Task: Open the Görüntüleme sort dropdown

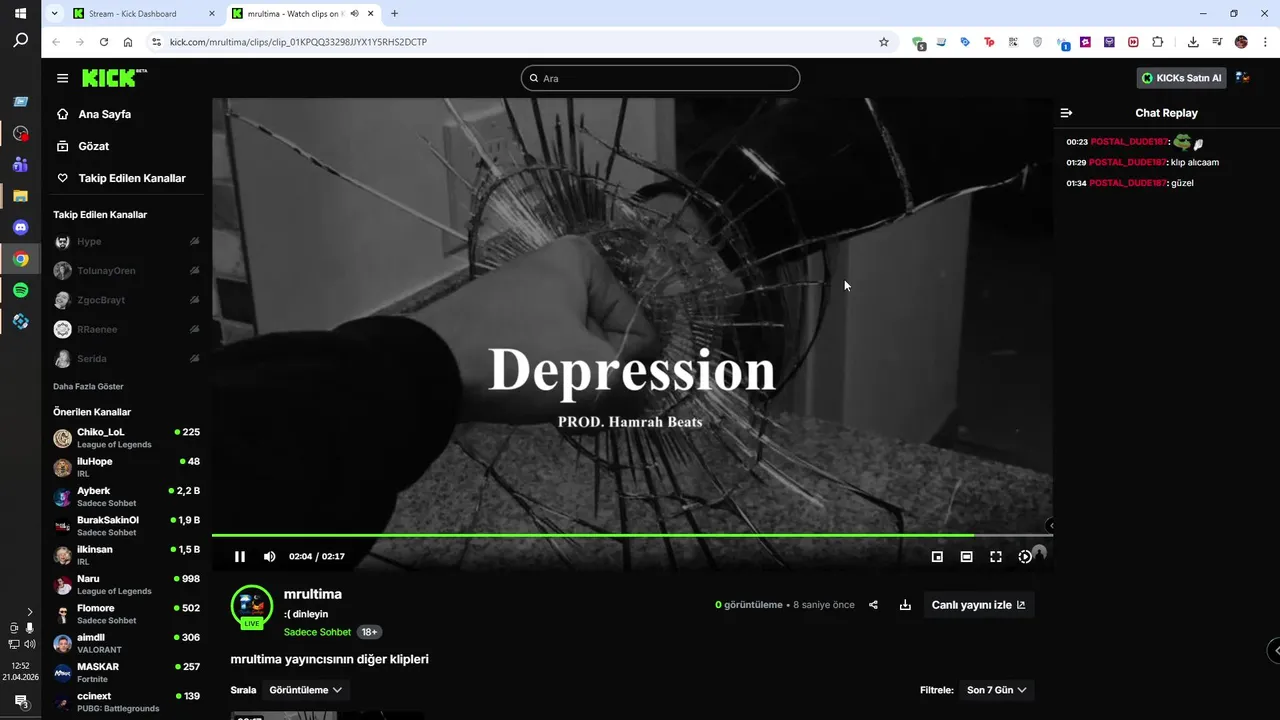Action: tap(306, 690)
